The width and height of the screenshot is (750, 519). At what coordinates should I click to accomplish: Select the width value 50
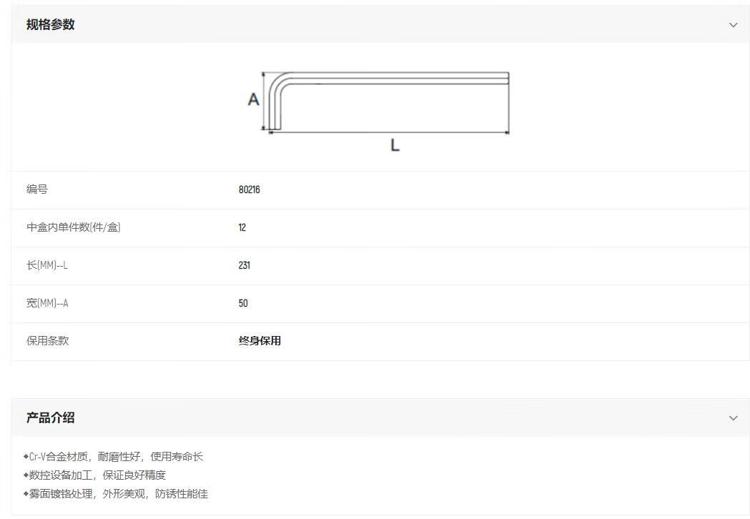pyautogui.click(x=243, y=303)
